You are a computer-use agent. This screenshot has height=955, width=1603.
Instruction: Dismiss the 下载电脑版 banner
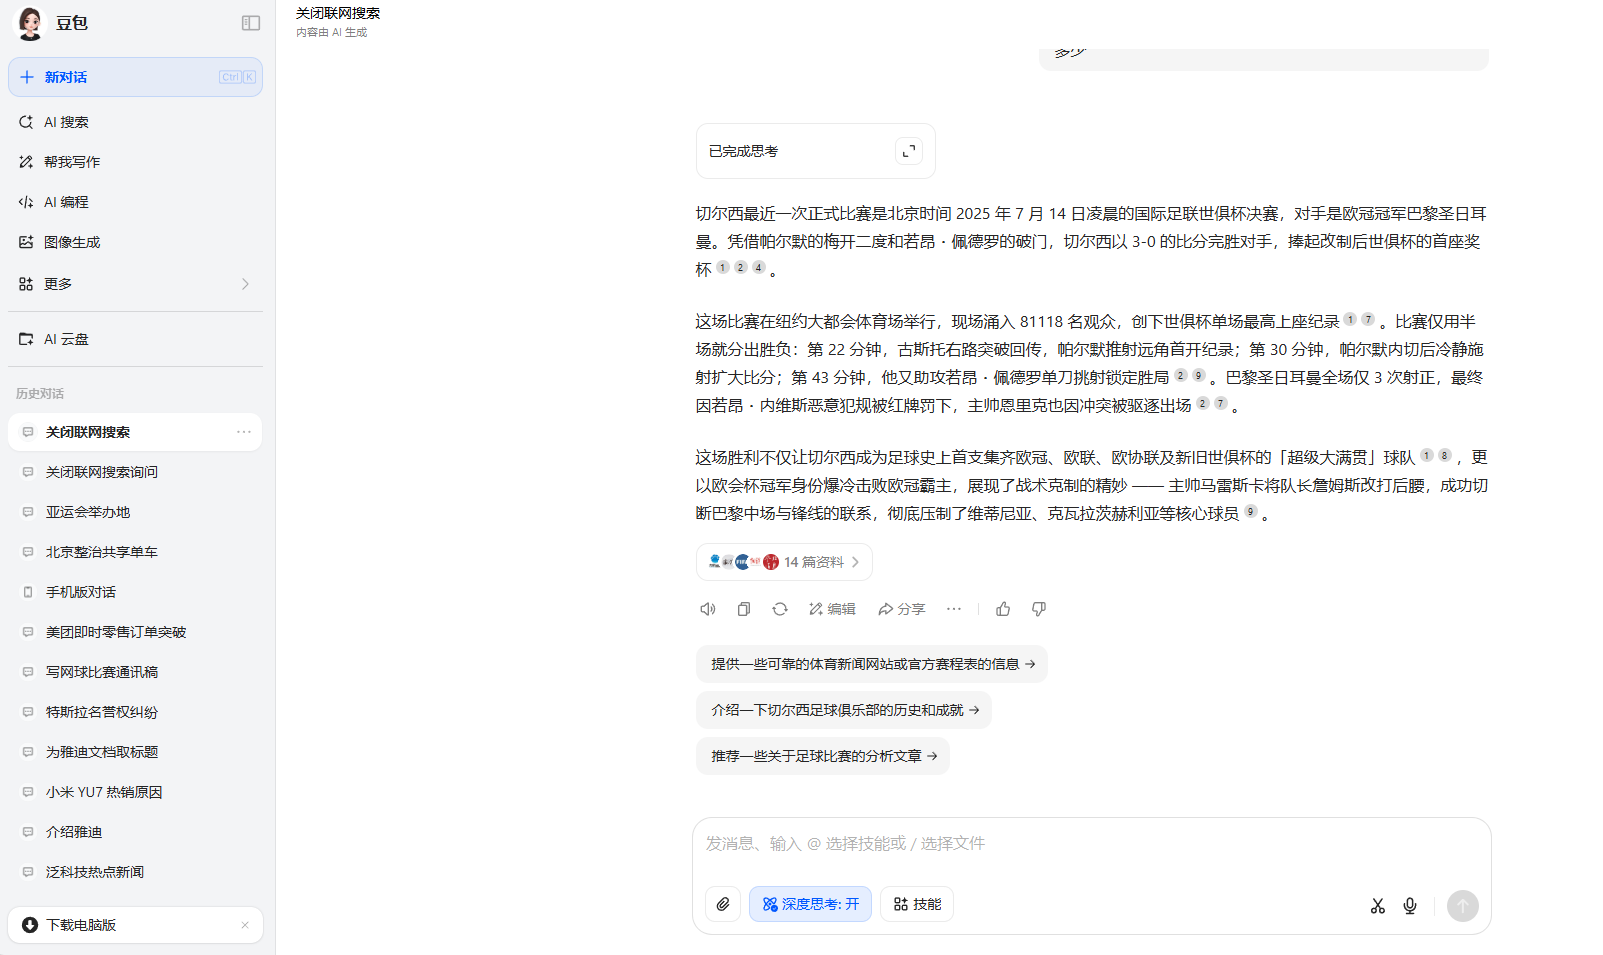pyautogui.click(x=245, y=925)
